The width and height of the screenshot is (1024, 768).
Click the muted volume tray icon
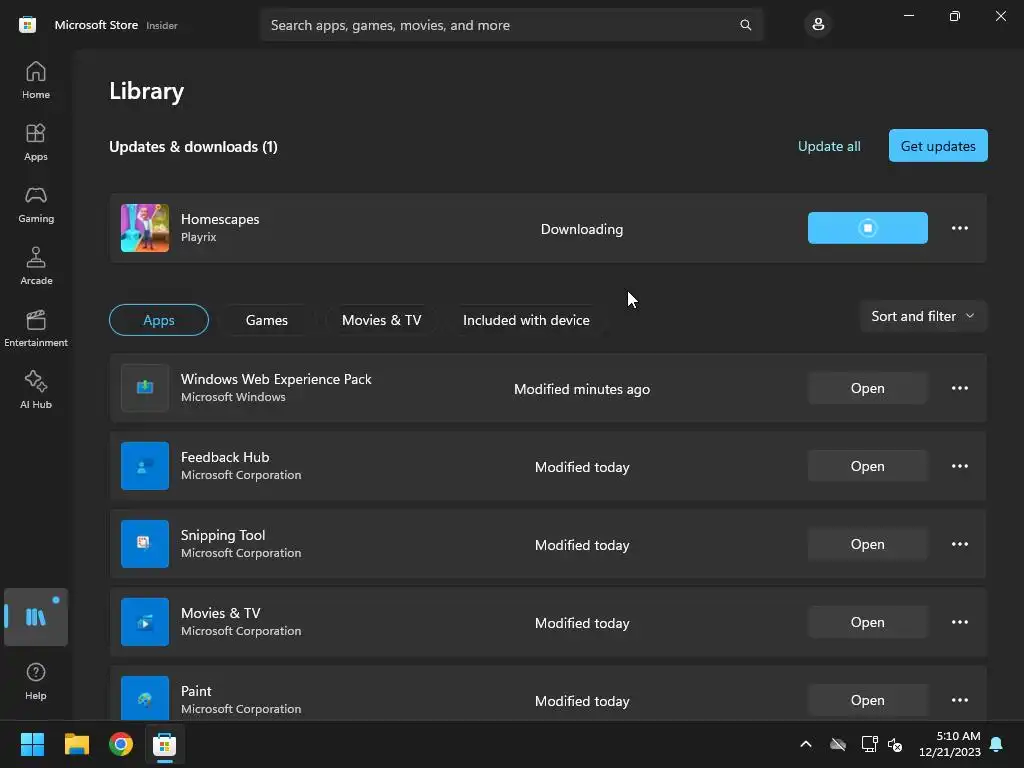(895, 744)
